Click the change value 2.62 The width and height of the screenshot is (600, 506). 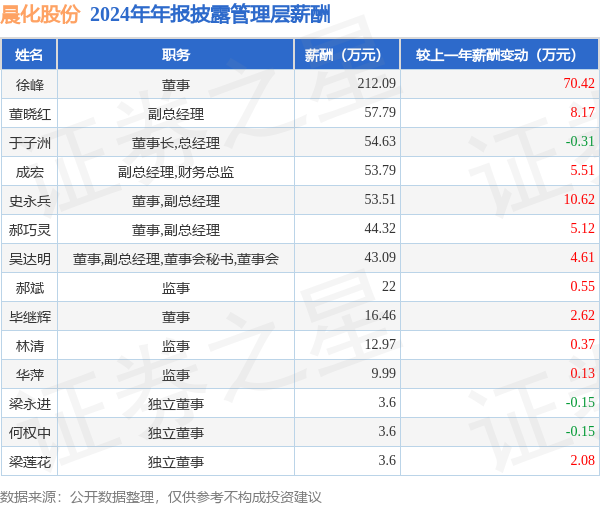pos(582,316)
